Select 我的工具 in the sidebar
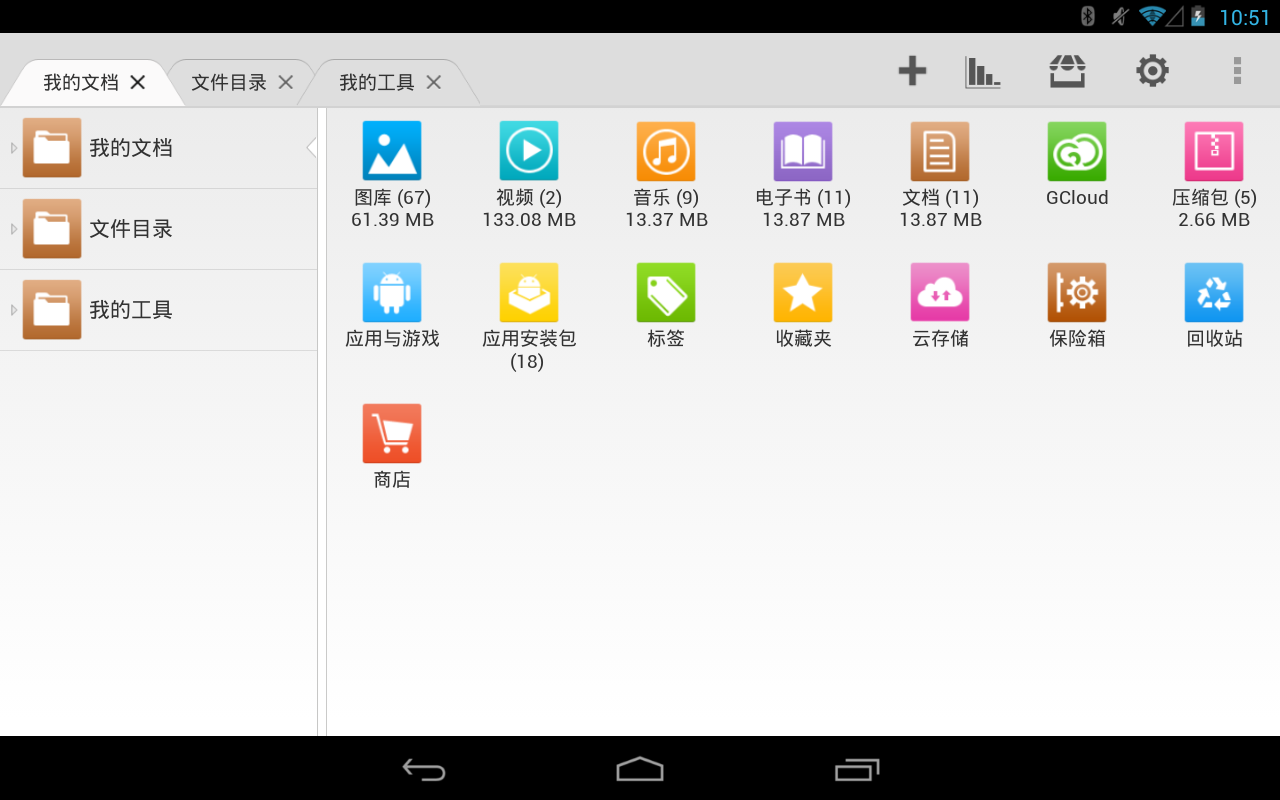The height and width of the screenshot is (800, 1280). [x=159, y=310]
